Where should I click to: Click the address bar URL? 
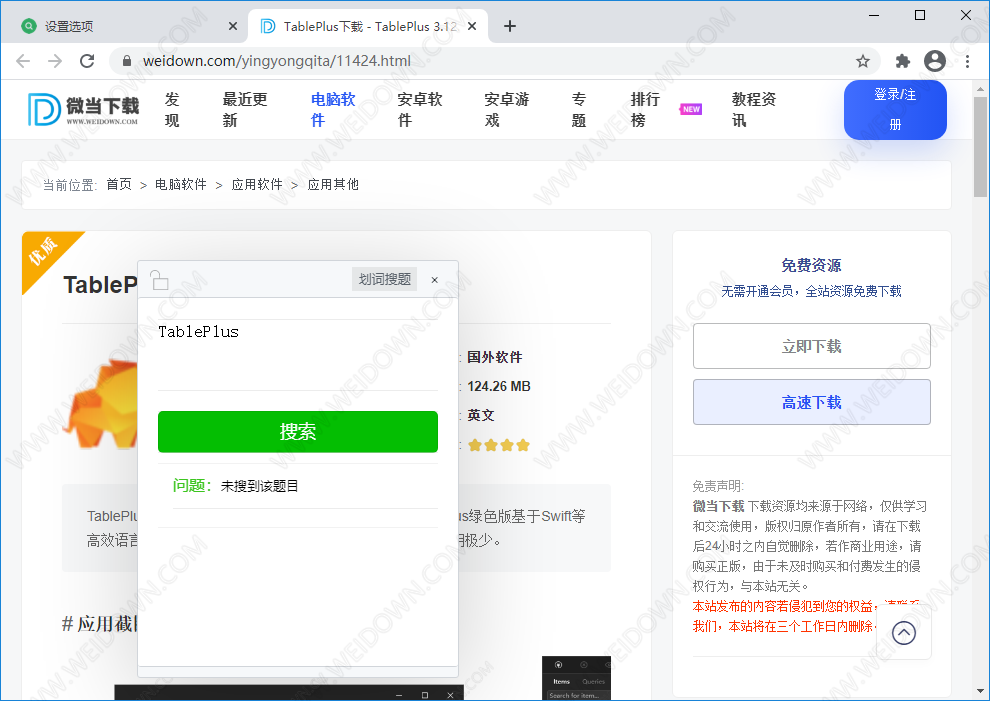pos(277,61)
